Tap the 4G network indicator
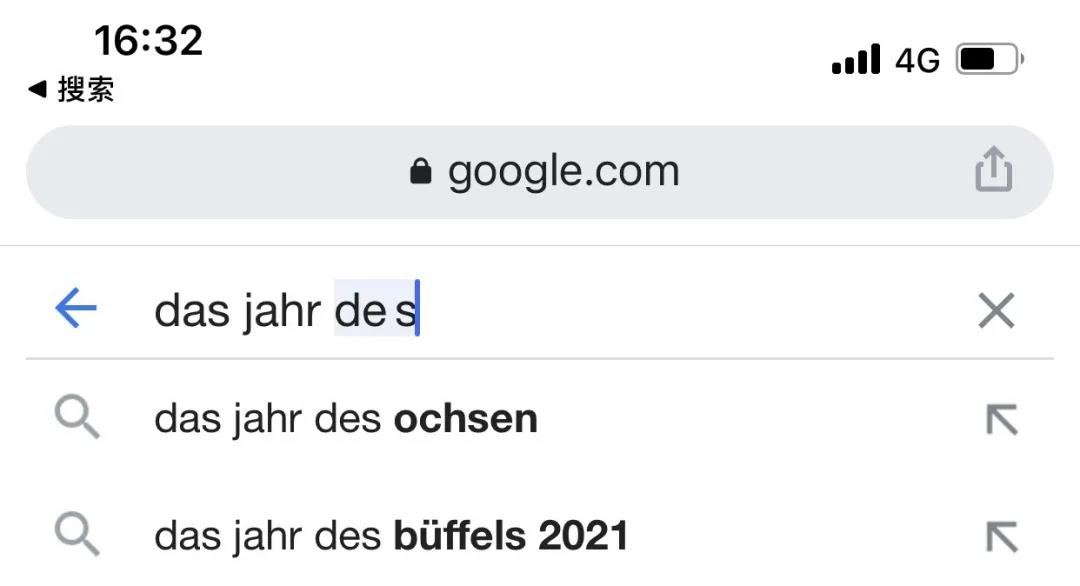The width and height of the screenshot is (1080, 586). (917, 61)
